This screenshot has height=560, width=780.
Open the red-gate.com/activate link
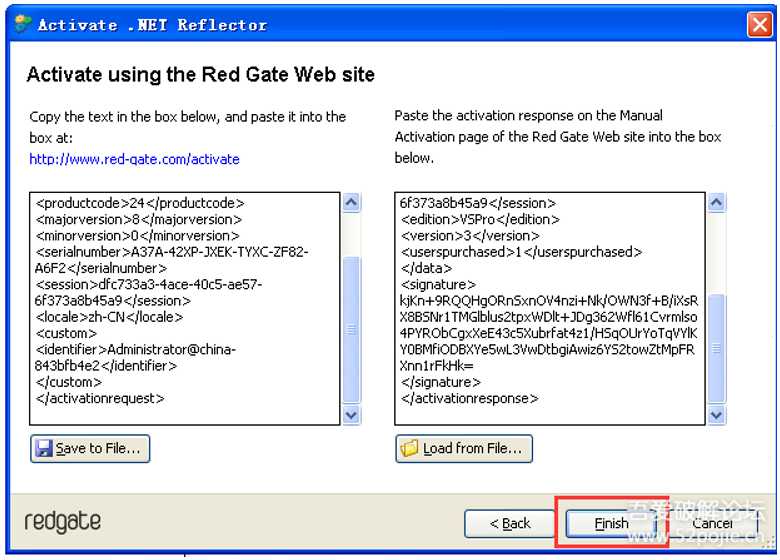(x=134, y=159)
